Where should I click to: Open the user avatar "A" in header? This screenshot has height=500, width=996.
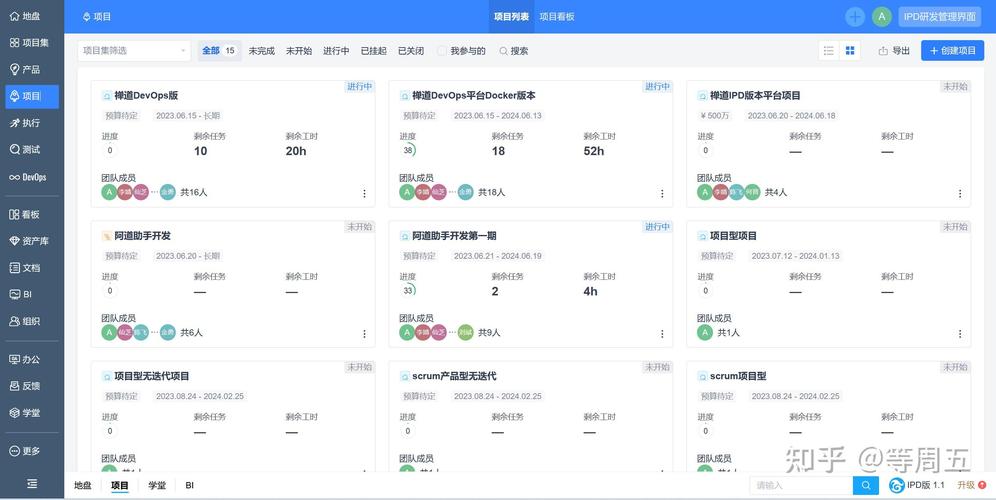pyautogui.click(x=881, y=16)
